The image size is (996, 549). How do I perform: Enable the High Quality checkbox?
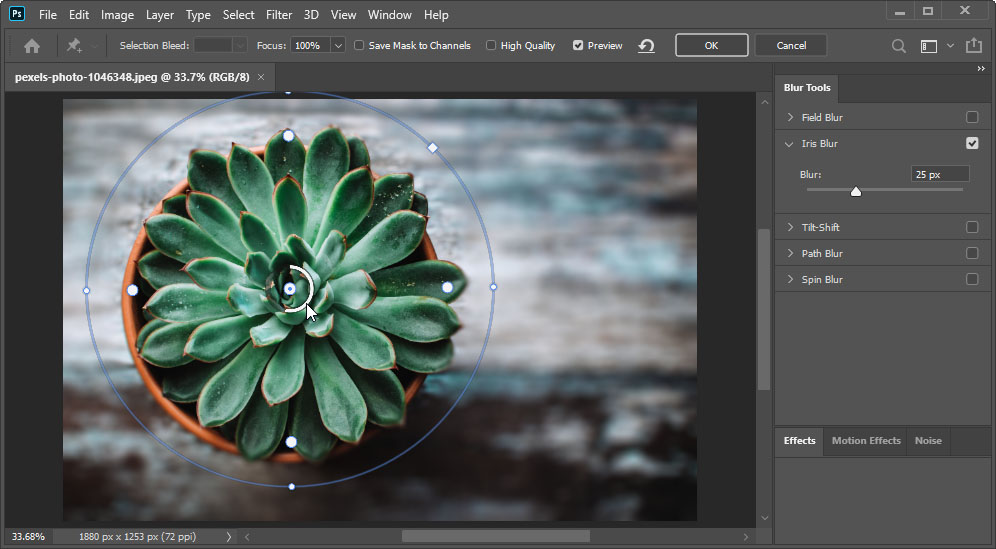491,46
